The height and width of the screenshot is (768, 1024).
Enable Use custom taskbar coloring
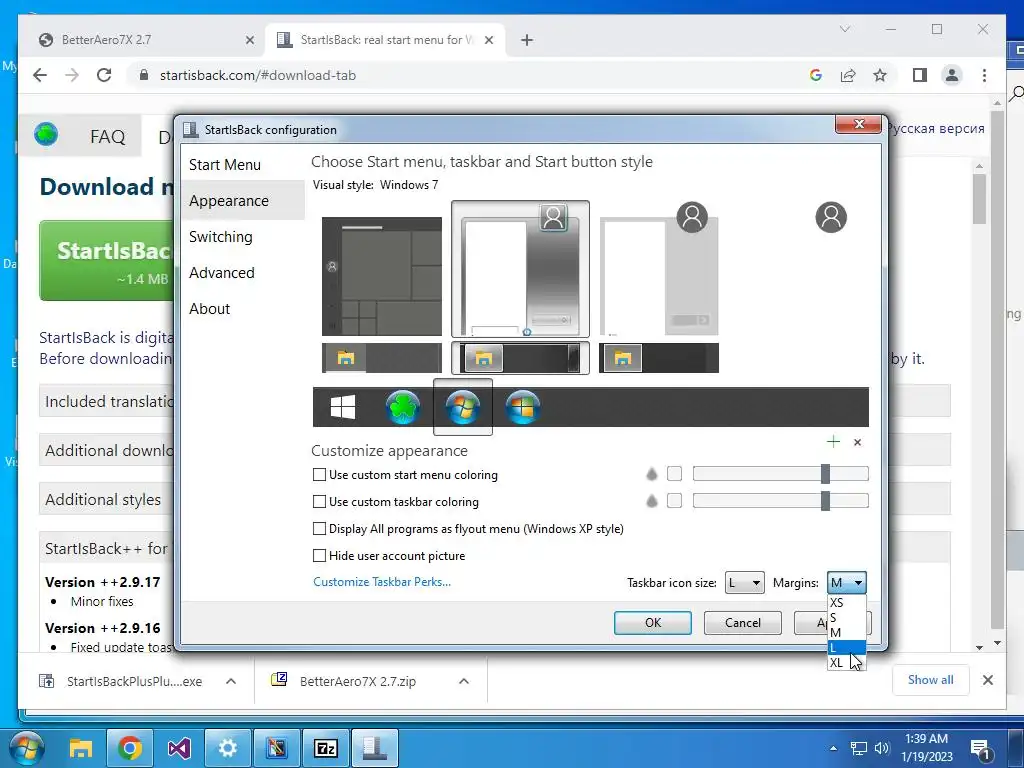pos(319,502)
